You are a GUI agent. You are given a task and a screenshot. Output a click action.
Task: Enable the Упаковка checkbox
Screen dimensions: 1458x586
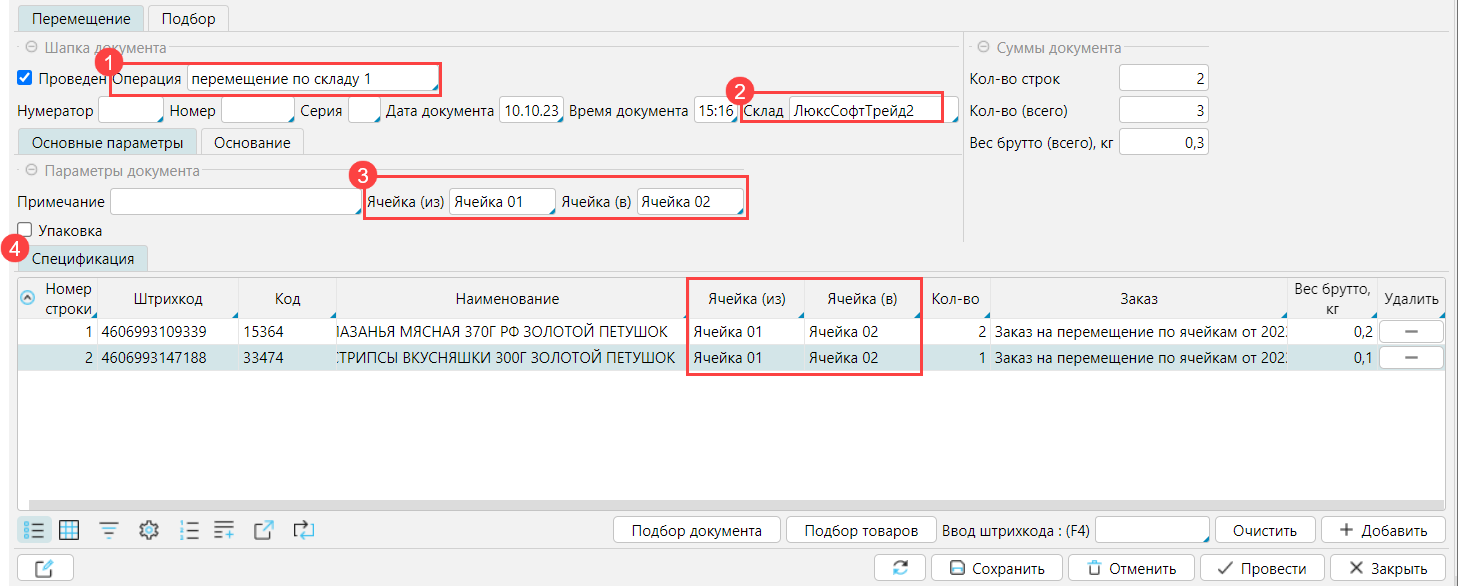[x=25, y=230]
